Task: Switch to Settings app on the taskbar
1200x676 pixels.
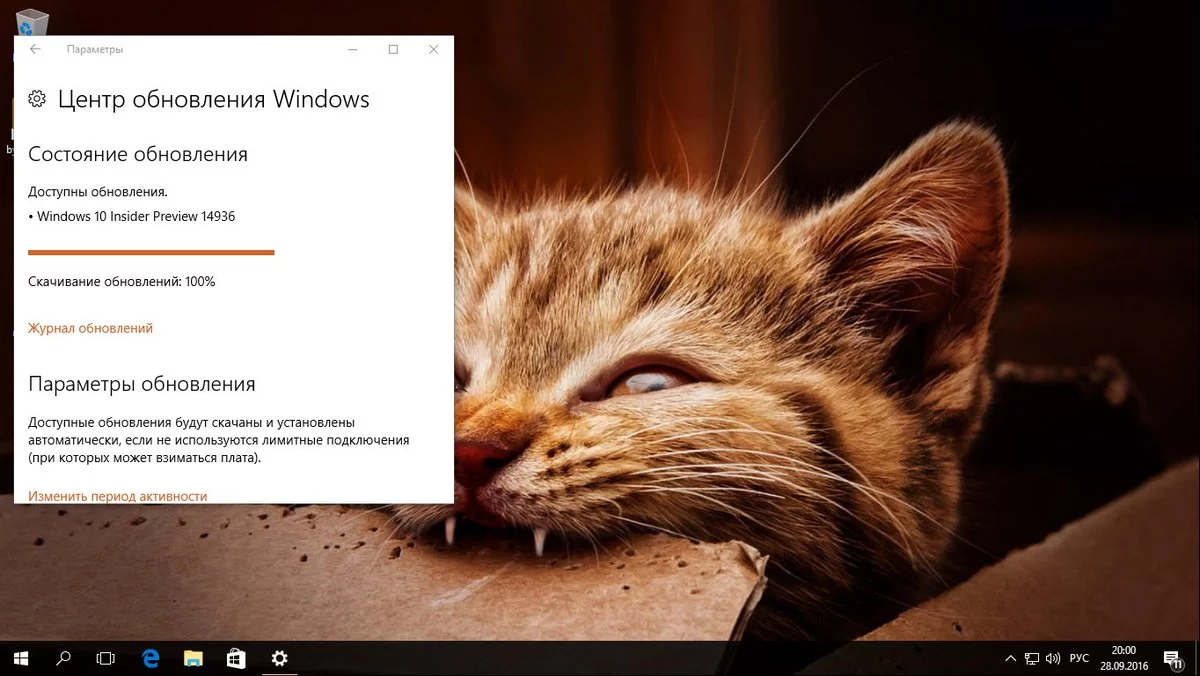Action: tap(280, 658)
